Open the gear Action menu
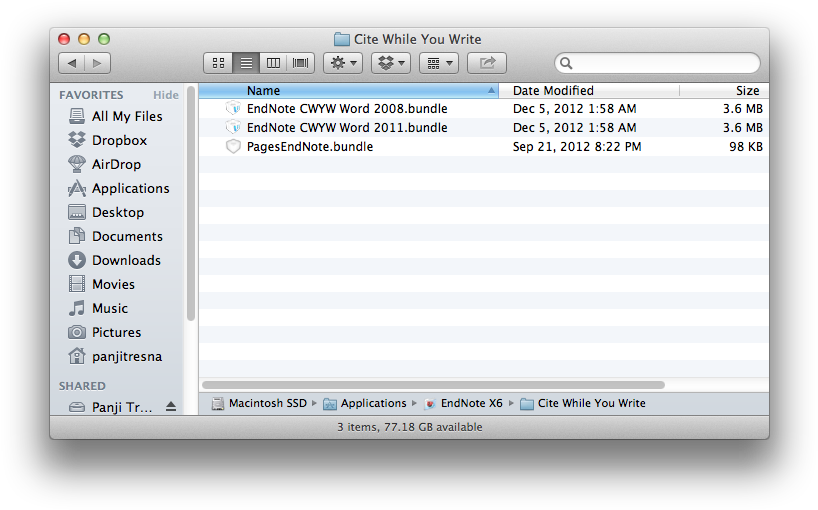 (343, 63)
